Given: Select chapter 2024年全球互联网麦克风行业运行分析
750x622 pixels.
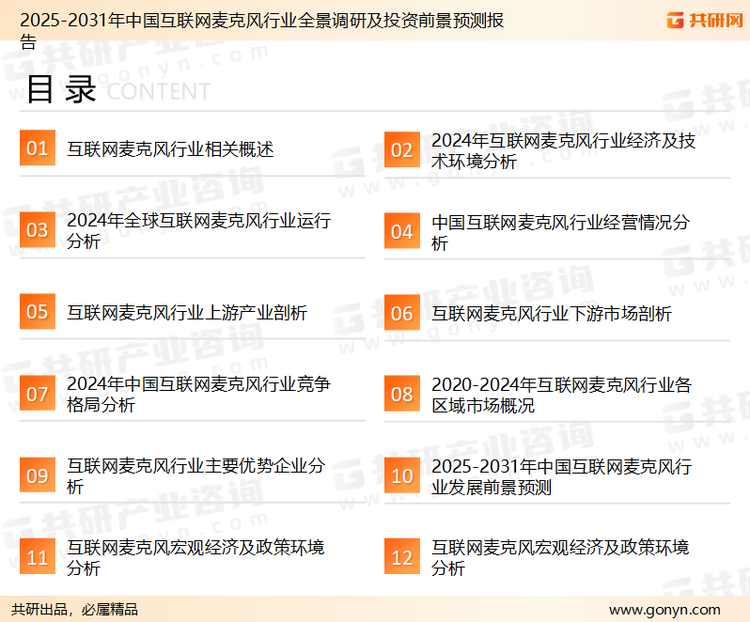Looking at the screenshot, I should click(x=199, y=231).
